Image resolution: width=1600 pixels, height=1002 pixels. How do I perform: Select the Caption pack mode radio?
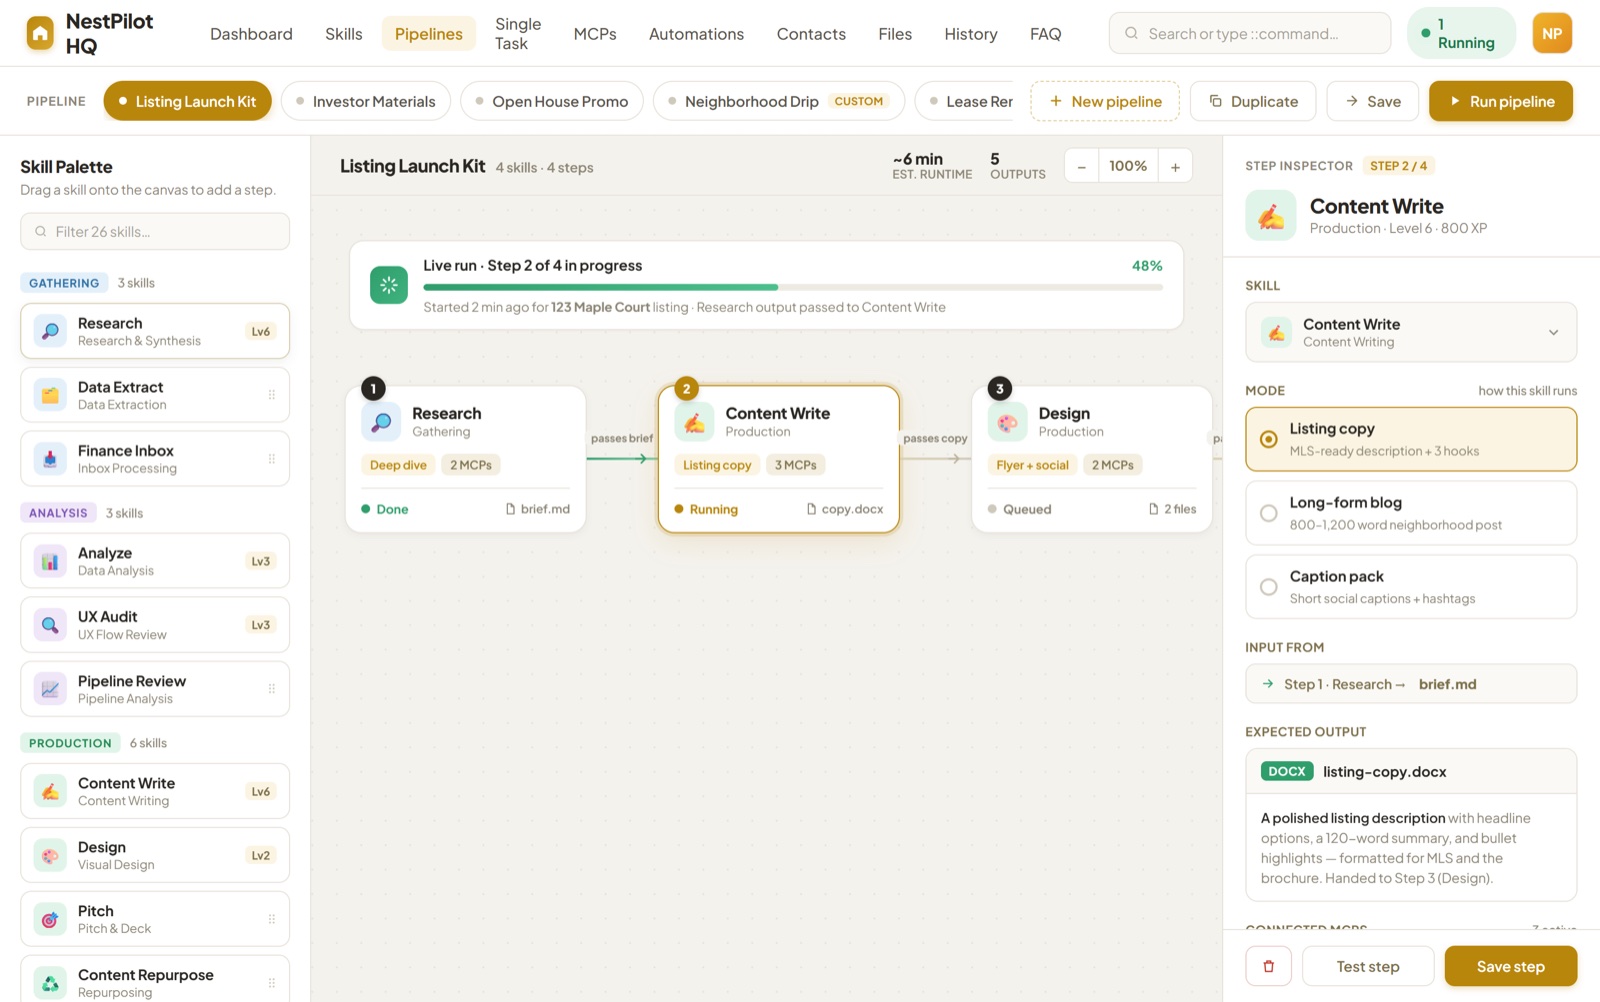1269,587
